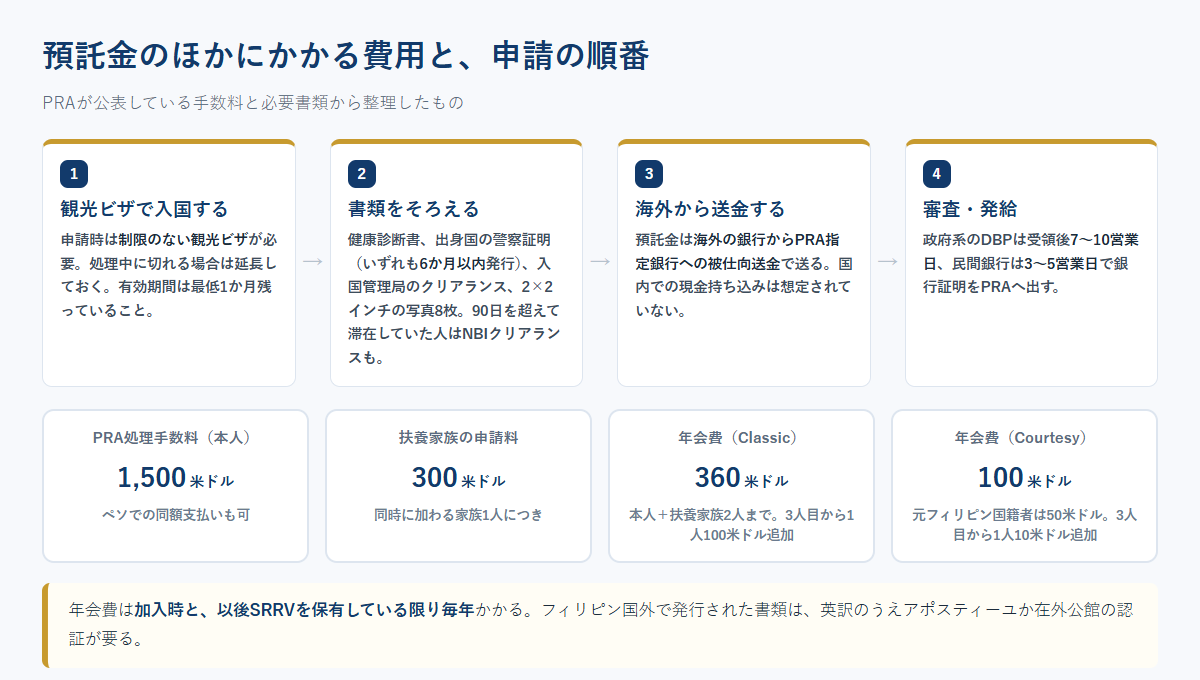Viewport: 1200px width, 680px height.
Task: Click the yellow note starting 年会費は加入時と
Action: pyautogui.click(x=600, y=625)
